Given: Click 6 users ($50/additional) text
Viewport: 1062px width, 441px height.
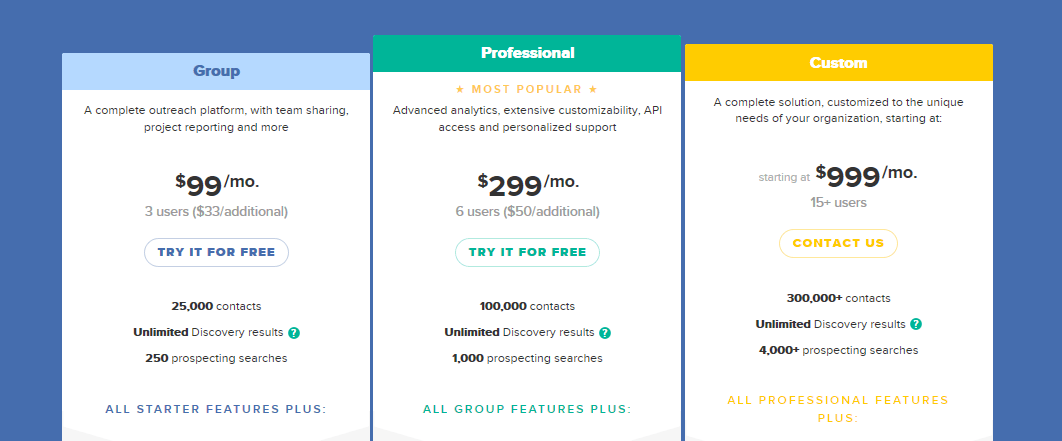Looking at the screenshot, I should coord(527,211).
